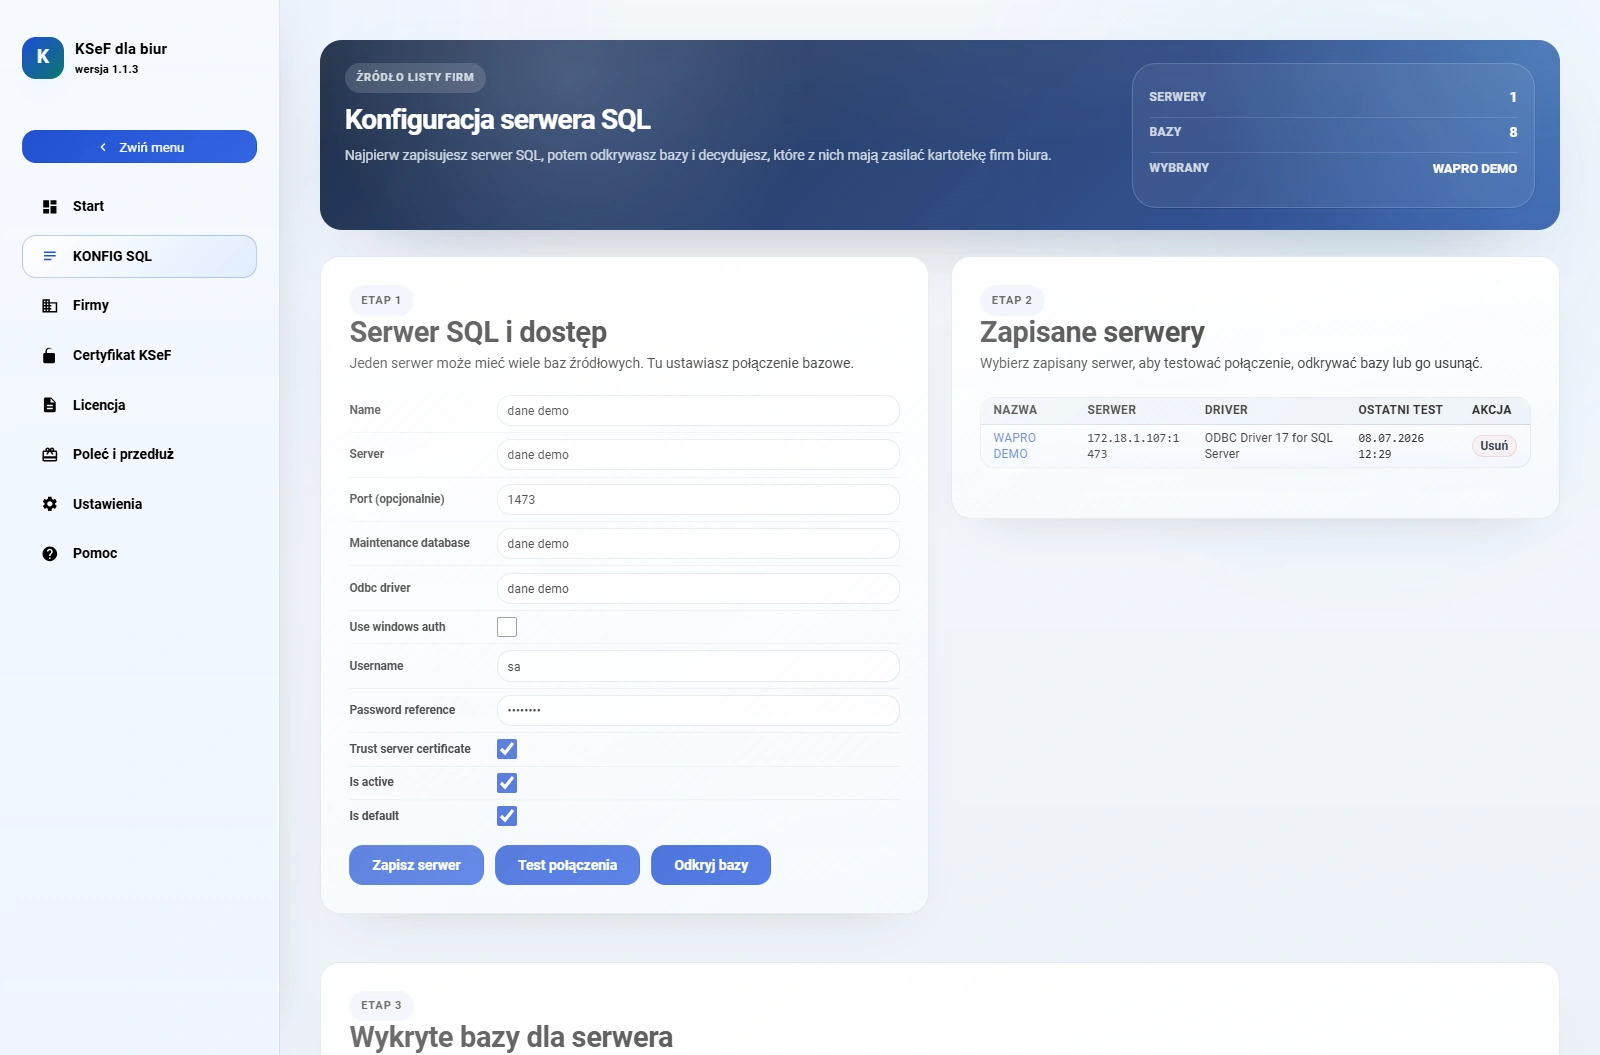
Task: Uncheck the Is active checkbox
Action: pos(507,783)
